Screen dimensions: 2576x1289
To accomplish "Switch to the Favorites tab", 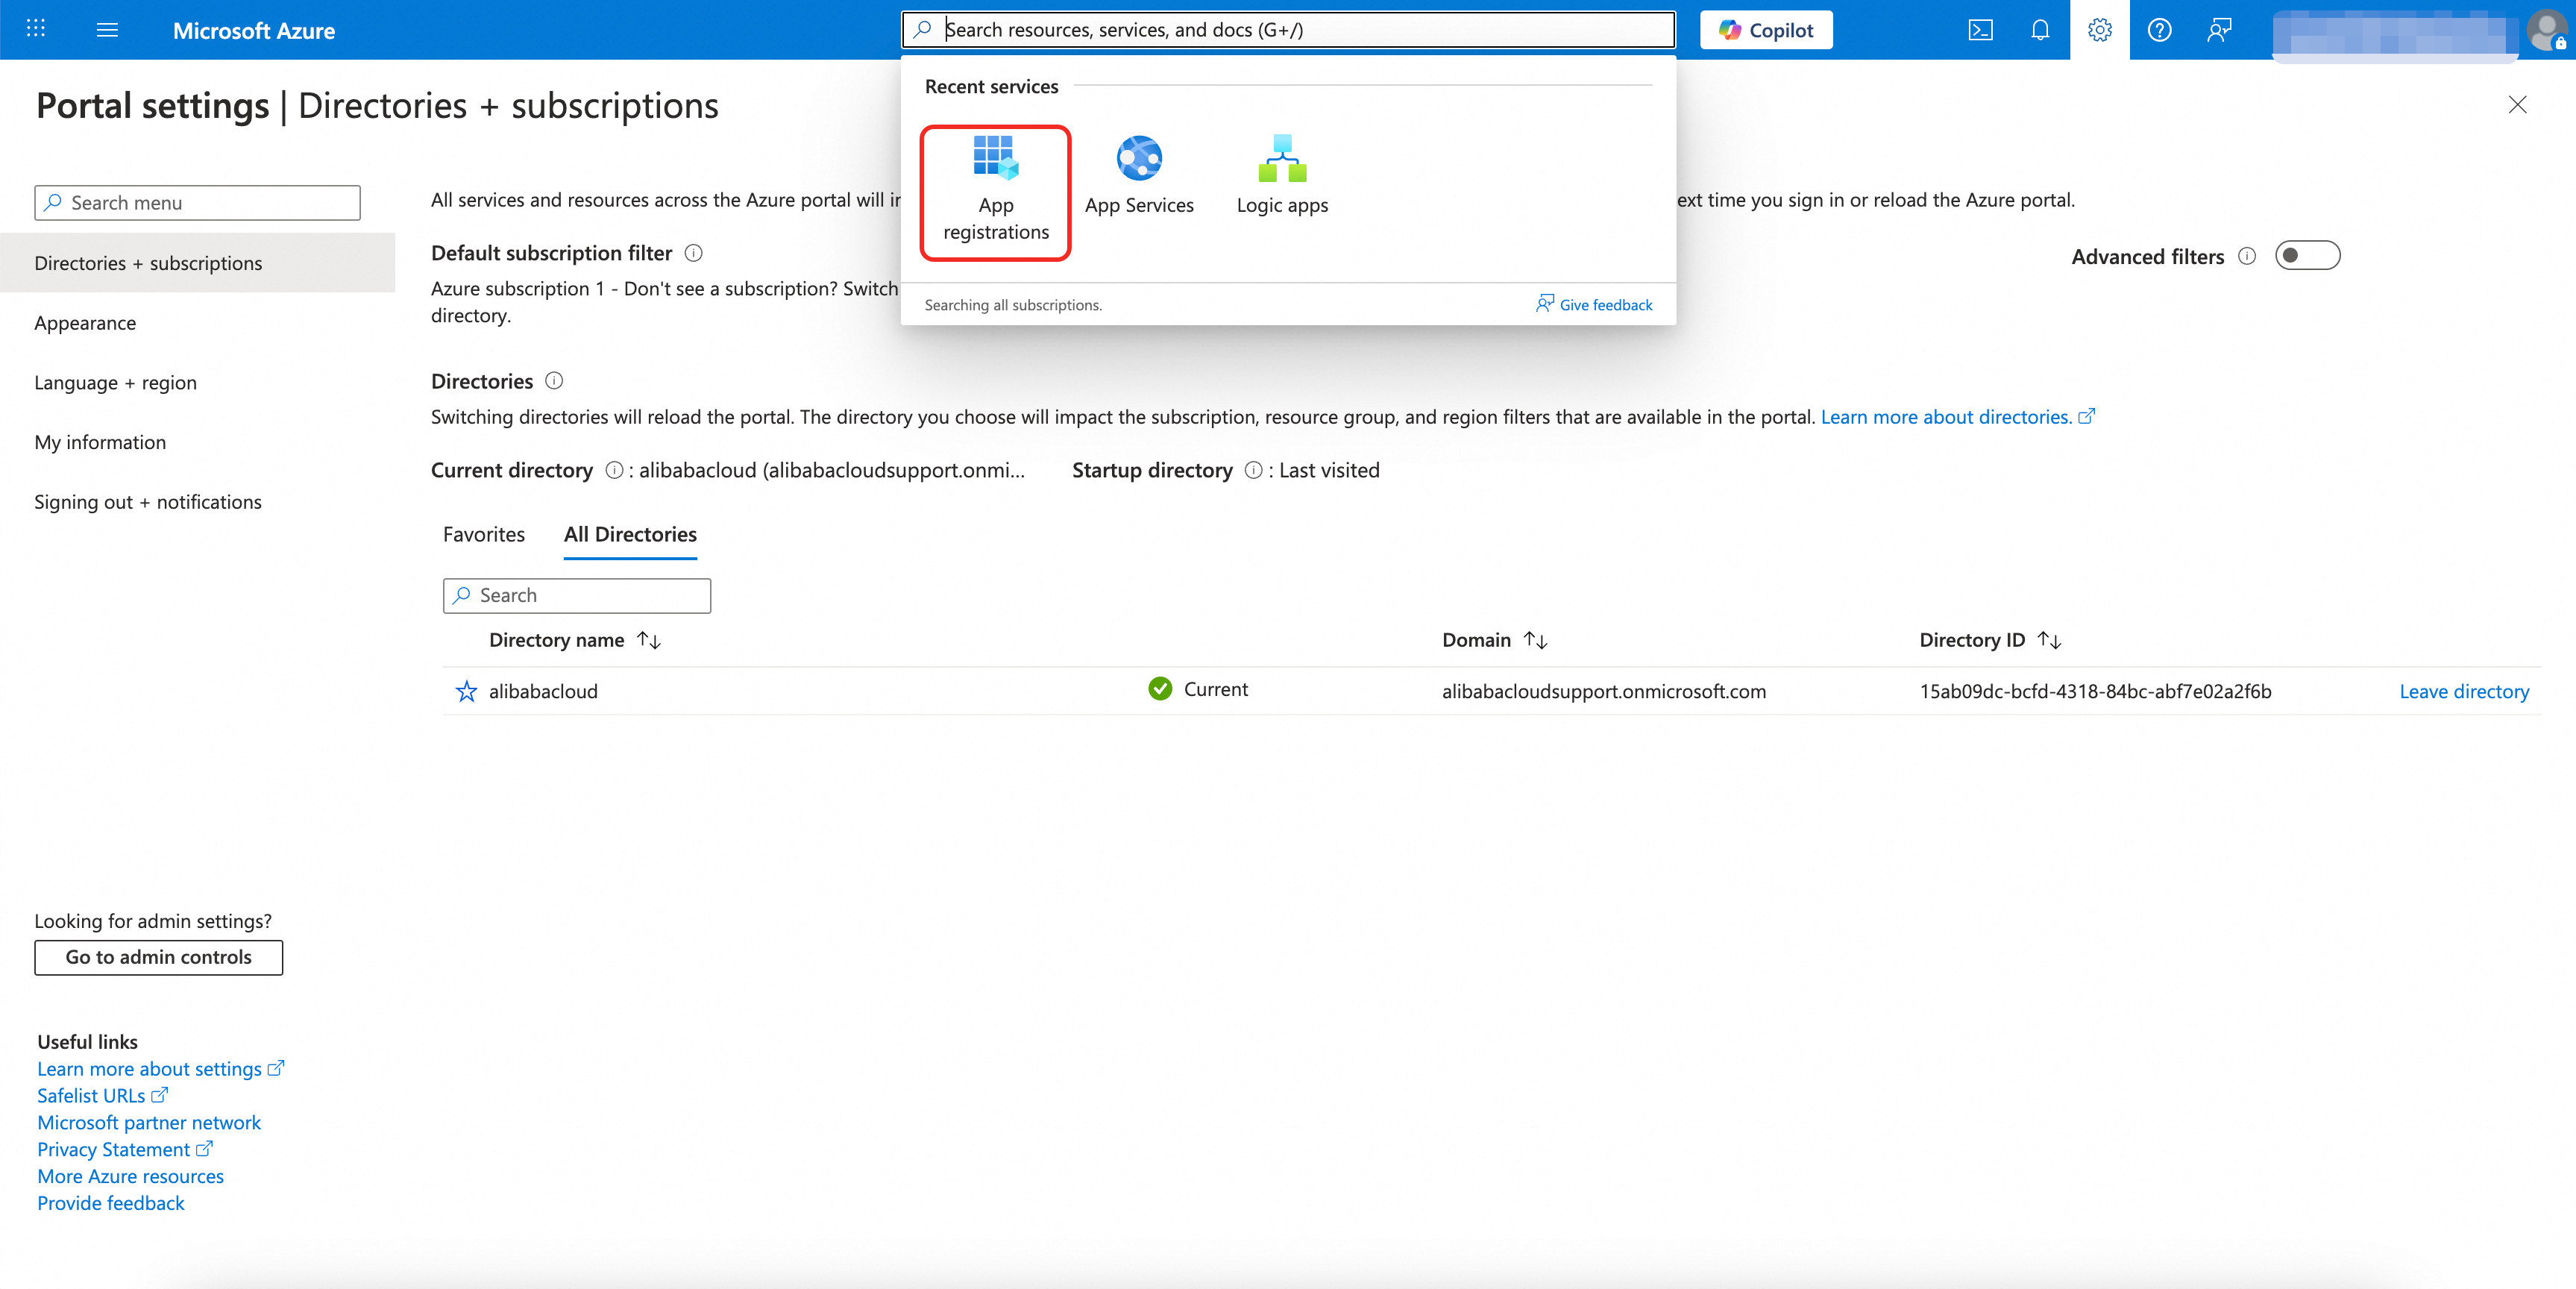I will coord(483,534).
